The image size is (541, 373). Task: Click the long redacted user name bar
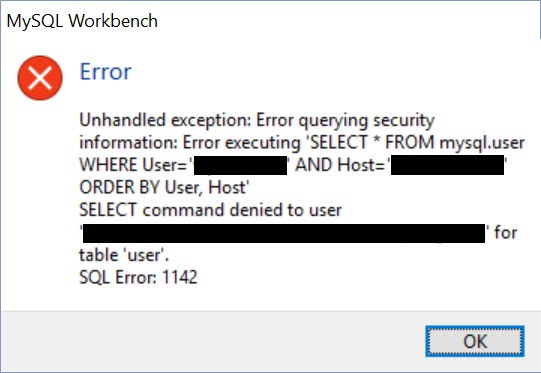pos(284,233)
